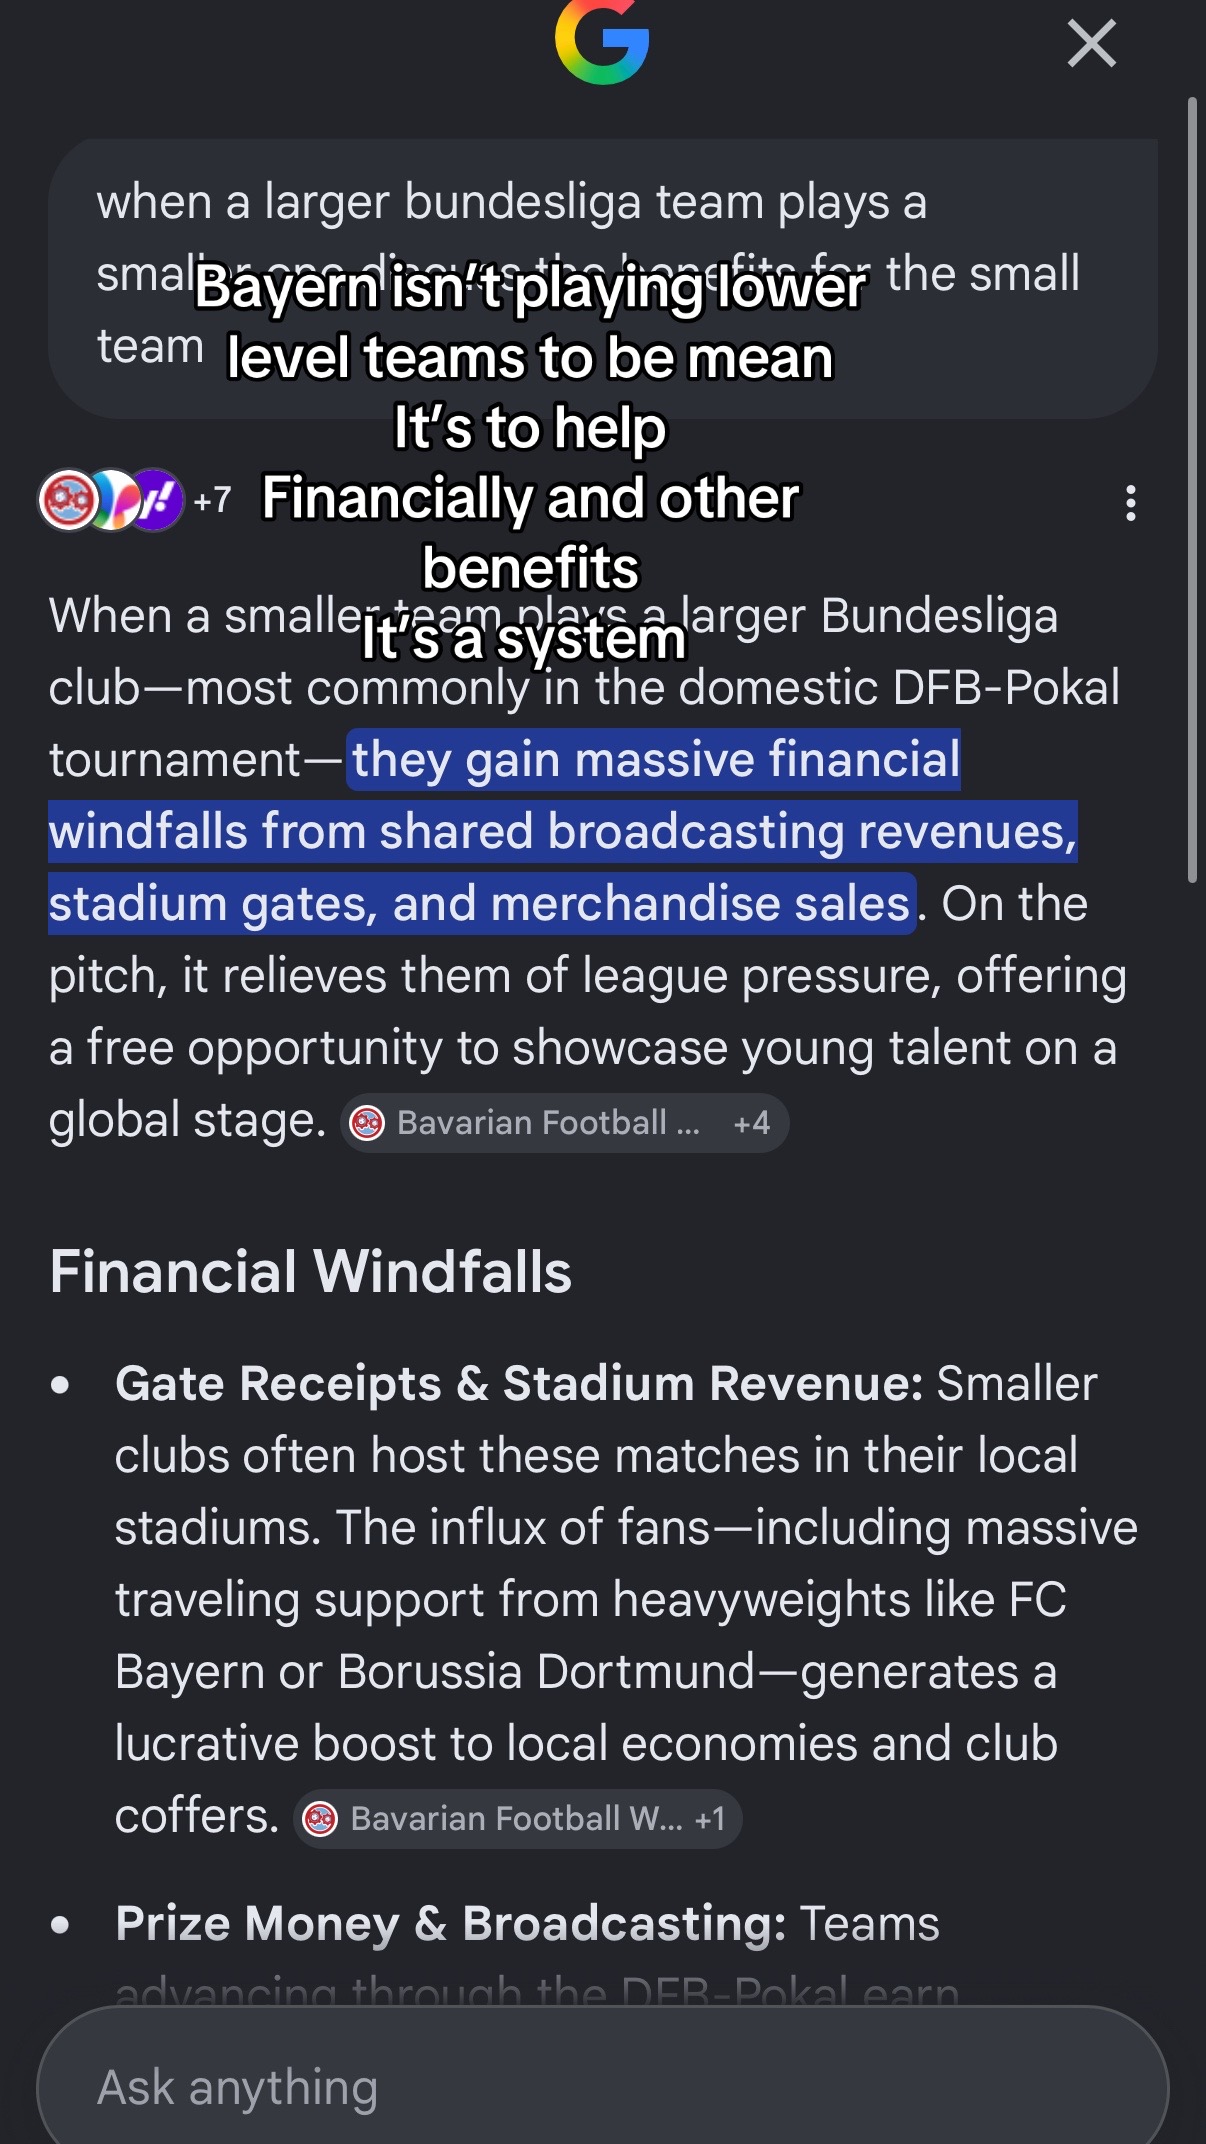Screen dimensions: 1206x2144
Task: Click the Gate Receipts & Stadium Revenue heading
Action: [519, 1384]
